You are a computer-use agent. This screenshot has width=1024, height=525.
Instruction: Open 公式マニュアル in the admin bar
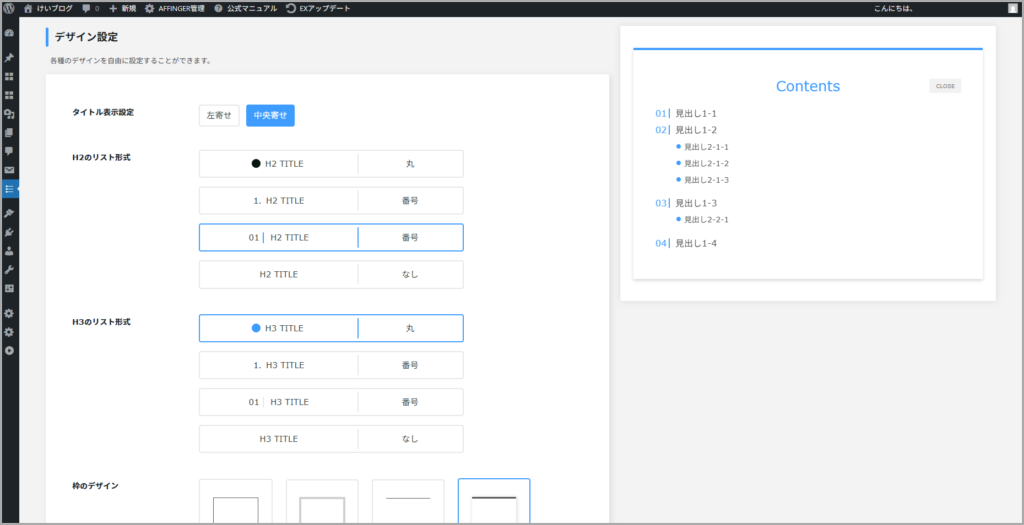click(245, 8)
